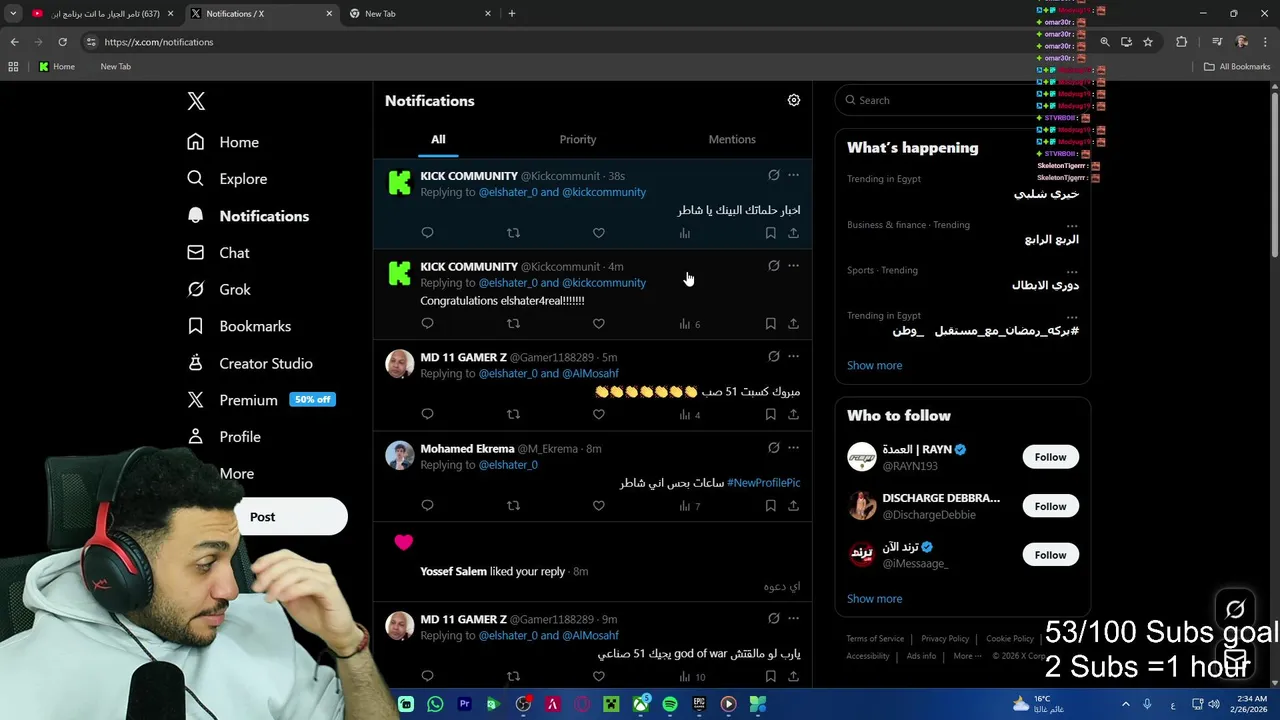
Task: Select Notifications in the sidebar
Action: click(x=248, y=216)
